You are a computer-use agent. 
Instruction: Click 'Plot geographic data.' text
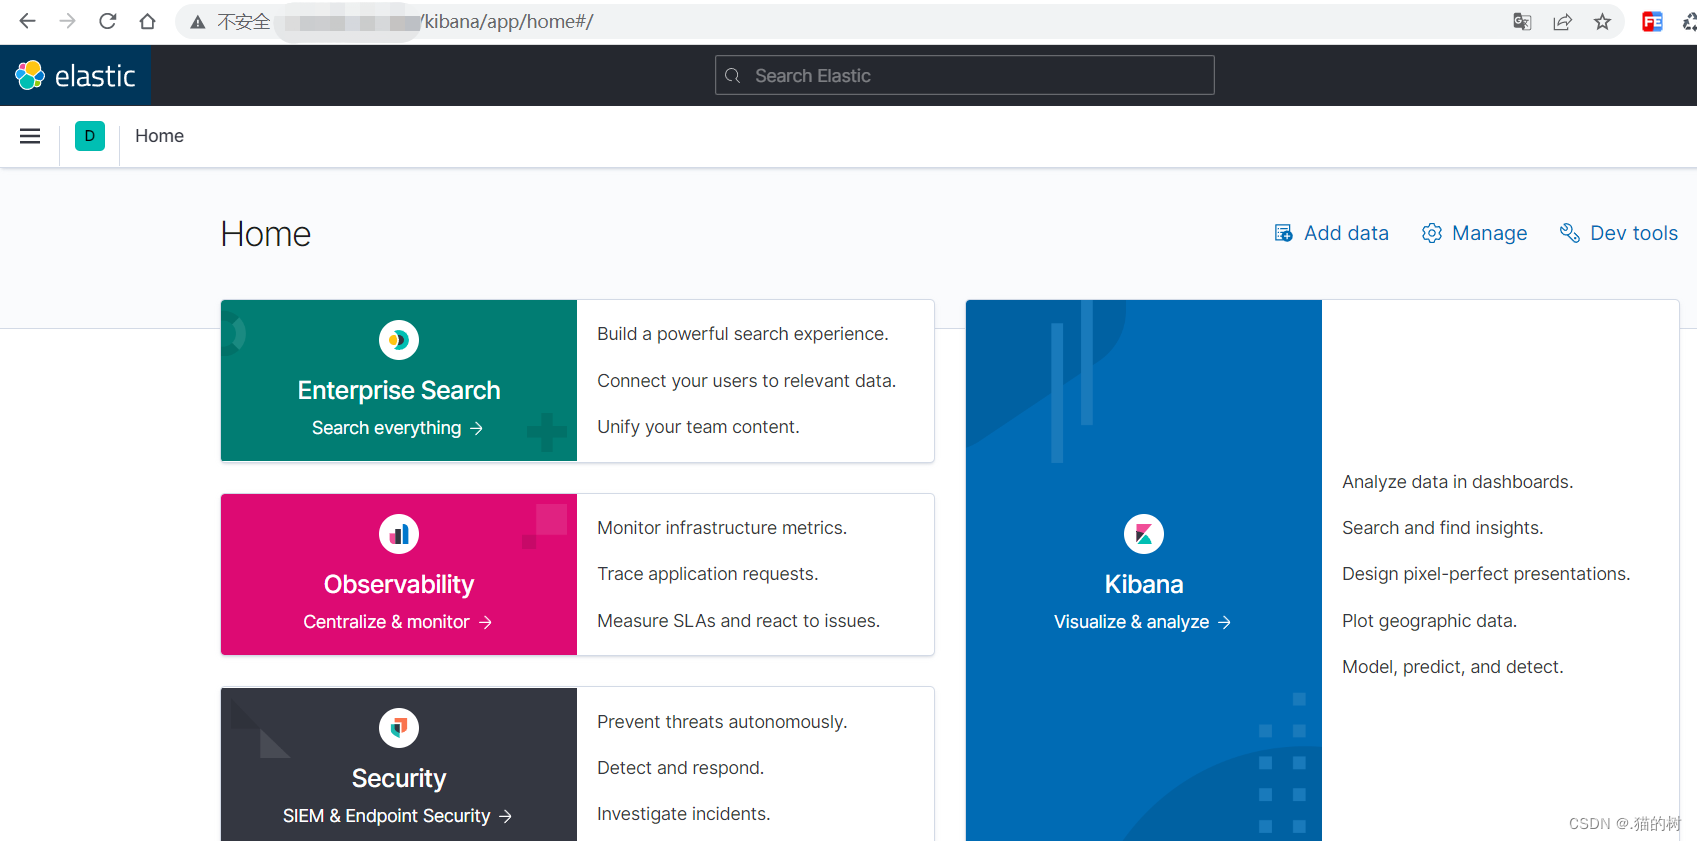point(1430,621)
